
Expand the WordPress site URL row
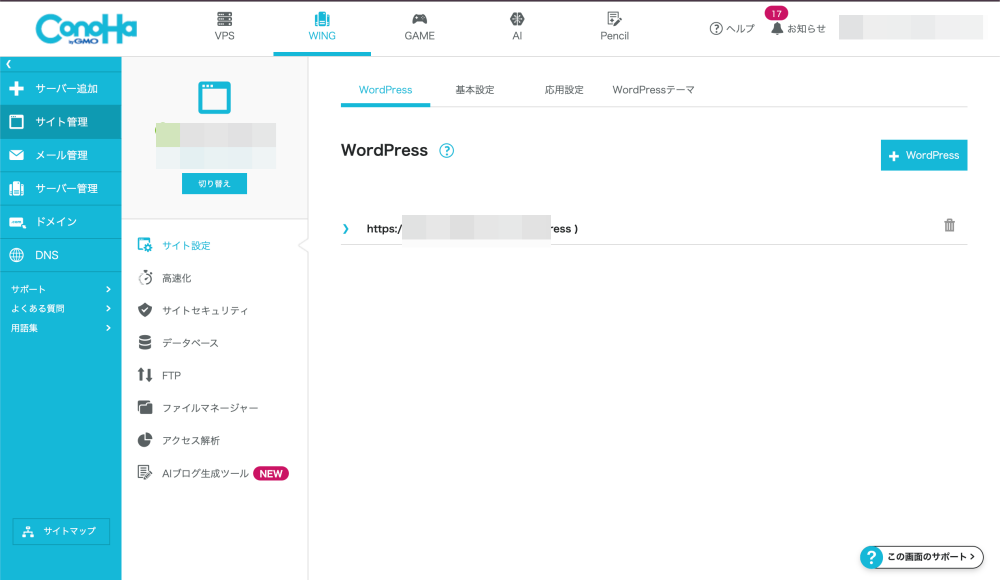pos(346,229)
